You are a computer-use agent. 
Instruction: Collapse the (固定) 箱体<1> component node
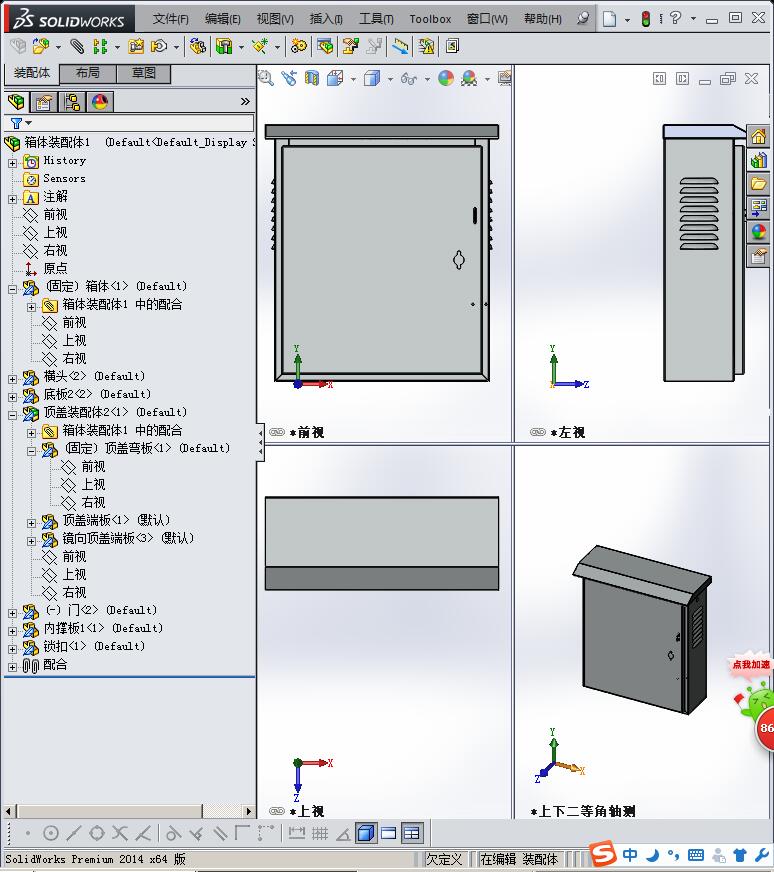click(12, 289)
